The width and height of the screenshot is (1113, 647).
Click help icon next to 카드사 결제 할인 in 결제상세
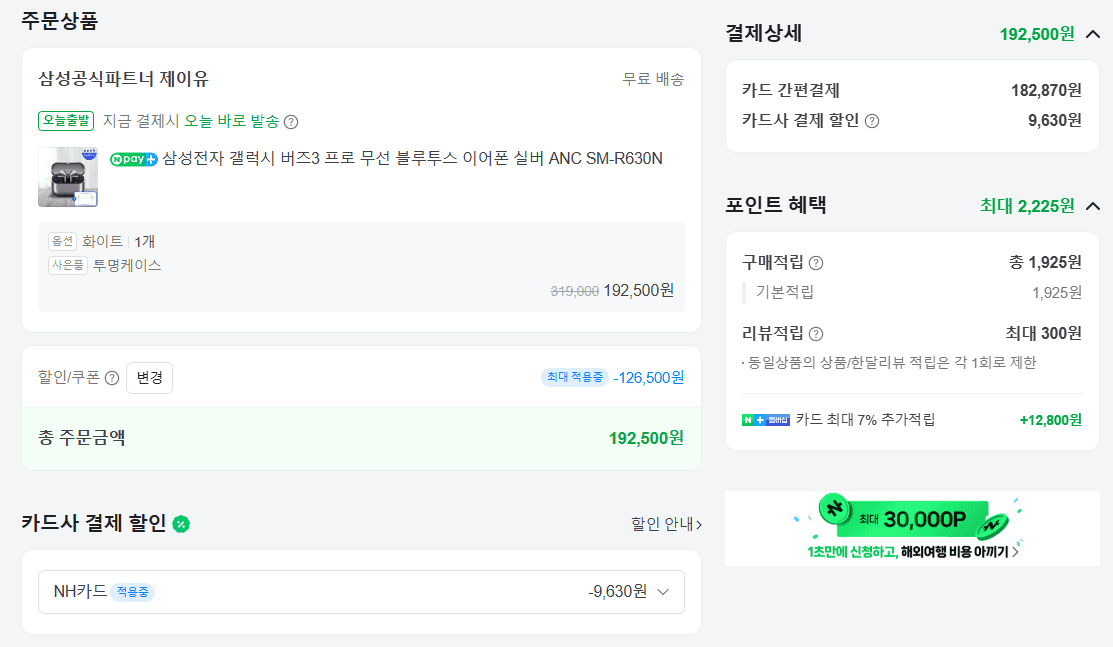[x=872, y=121]
